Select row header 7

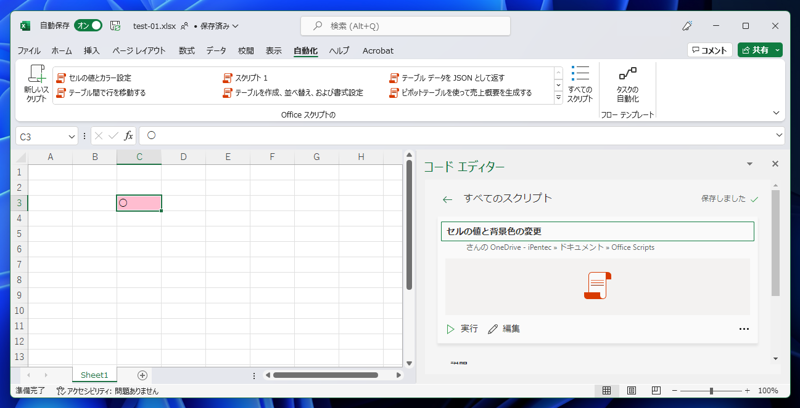pyautogui.click(x=19, y=264)
